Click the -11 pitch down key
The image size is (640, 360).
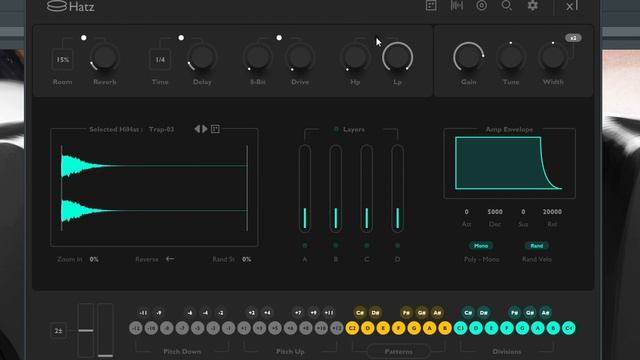point(143,313)
